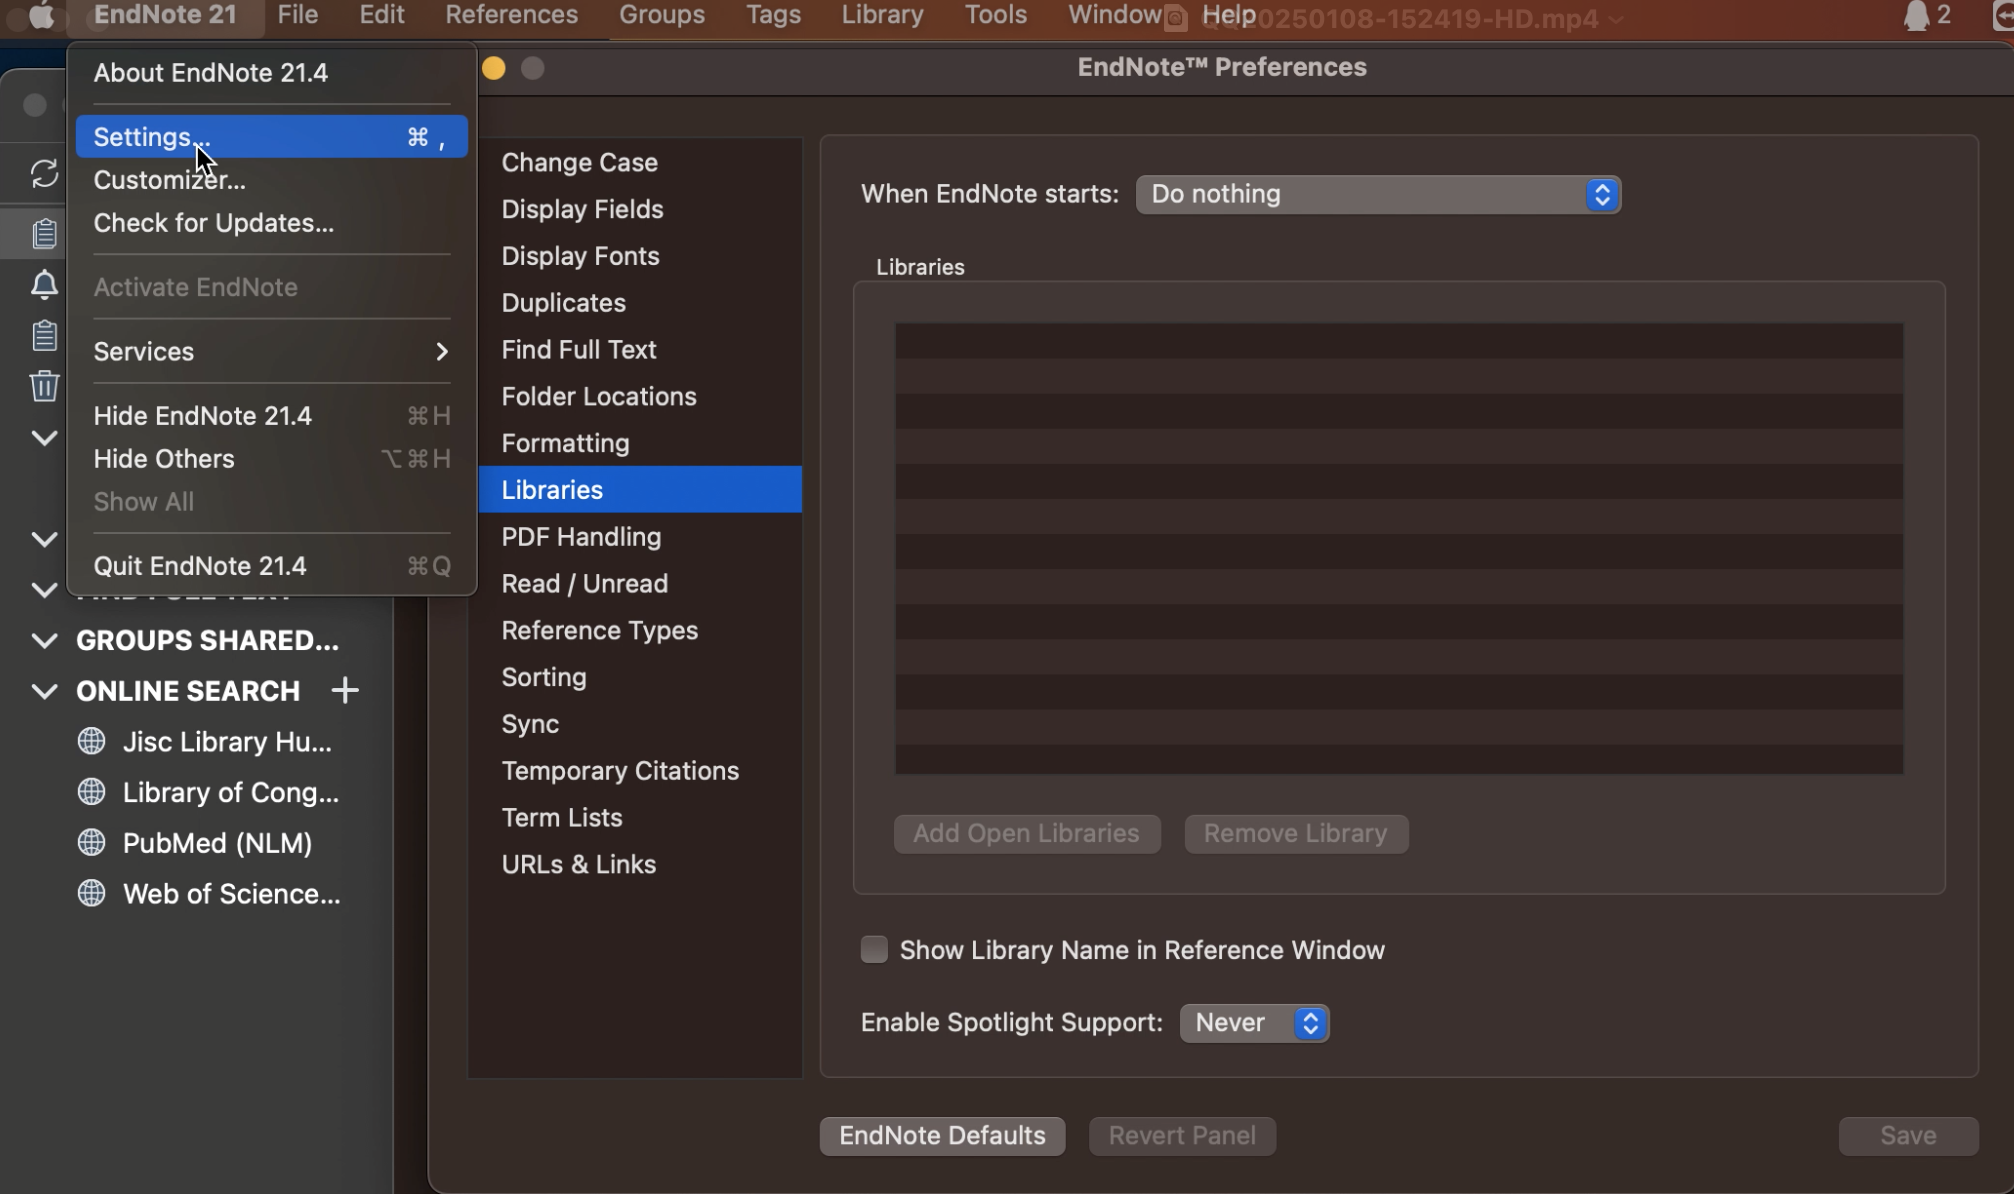
Task: Open PDF Handling preferences
Action: 640,537
